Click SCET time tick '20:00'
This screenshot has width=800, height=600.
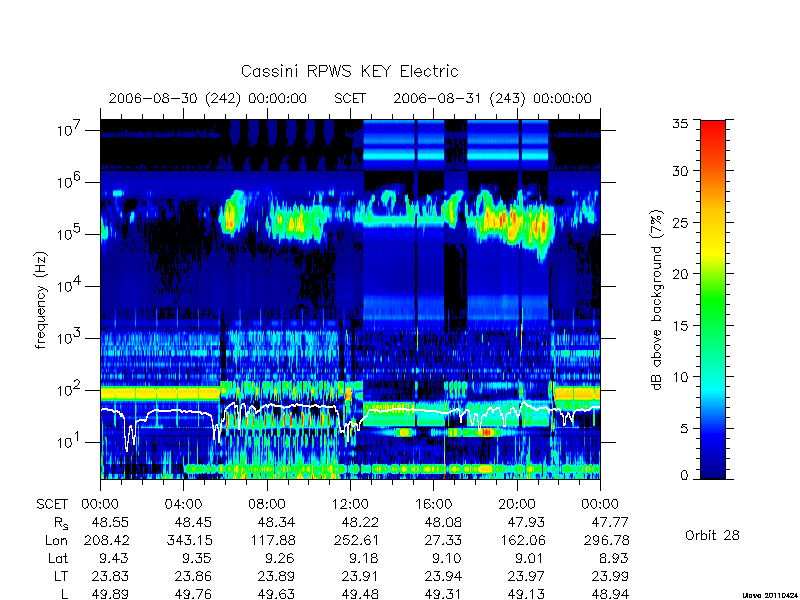pyautogui.click(x=517, y=504)
